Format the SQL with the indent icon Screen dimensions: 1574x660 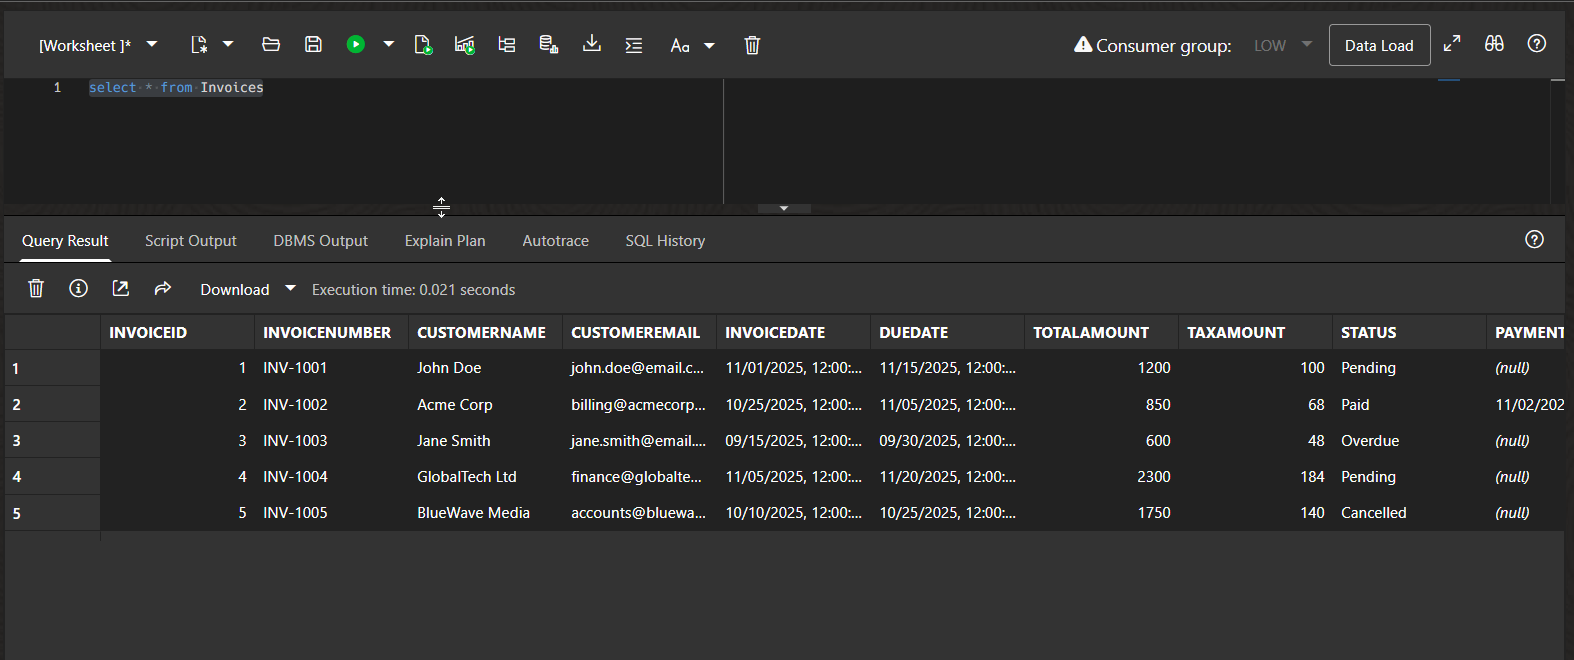[x=634, y=45]
